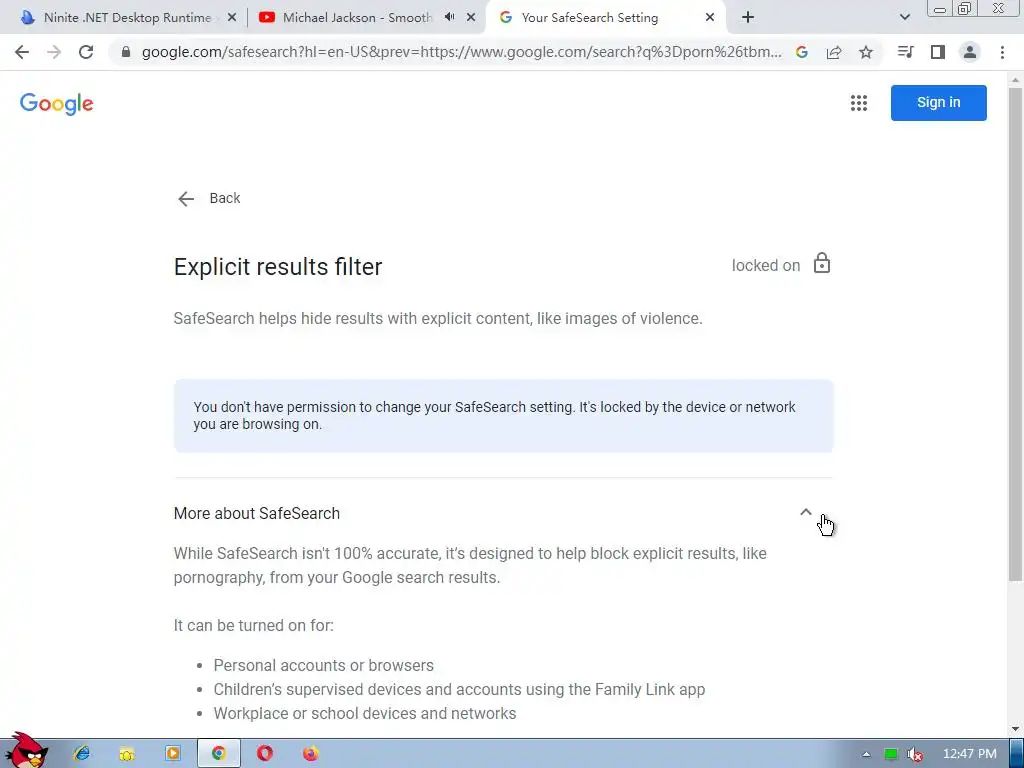Click the volume tray icon
The width and height of the screenshot is (1024, 768).
click(915, 754)
